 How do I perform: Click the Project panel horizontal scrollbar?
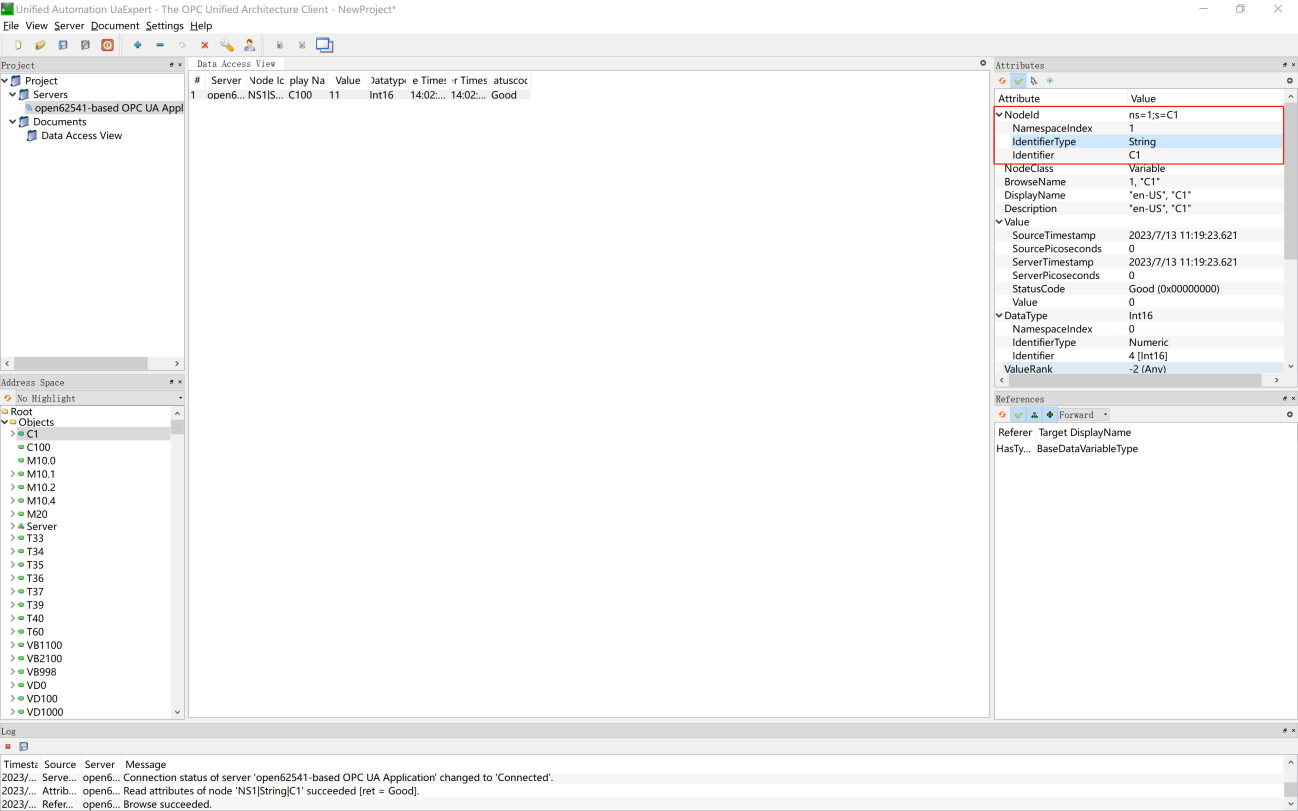pyautogui.click(x=80, y=364)
